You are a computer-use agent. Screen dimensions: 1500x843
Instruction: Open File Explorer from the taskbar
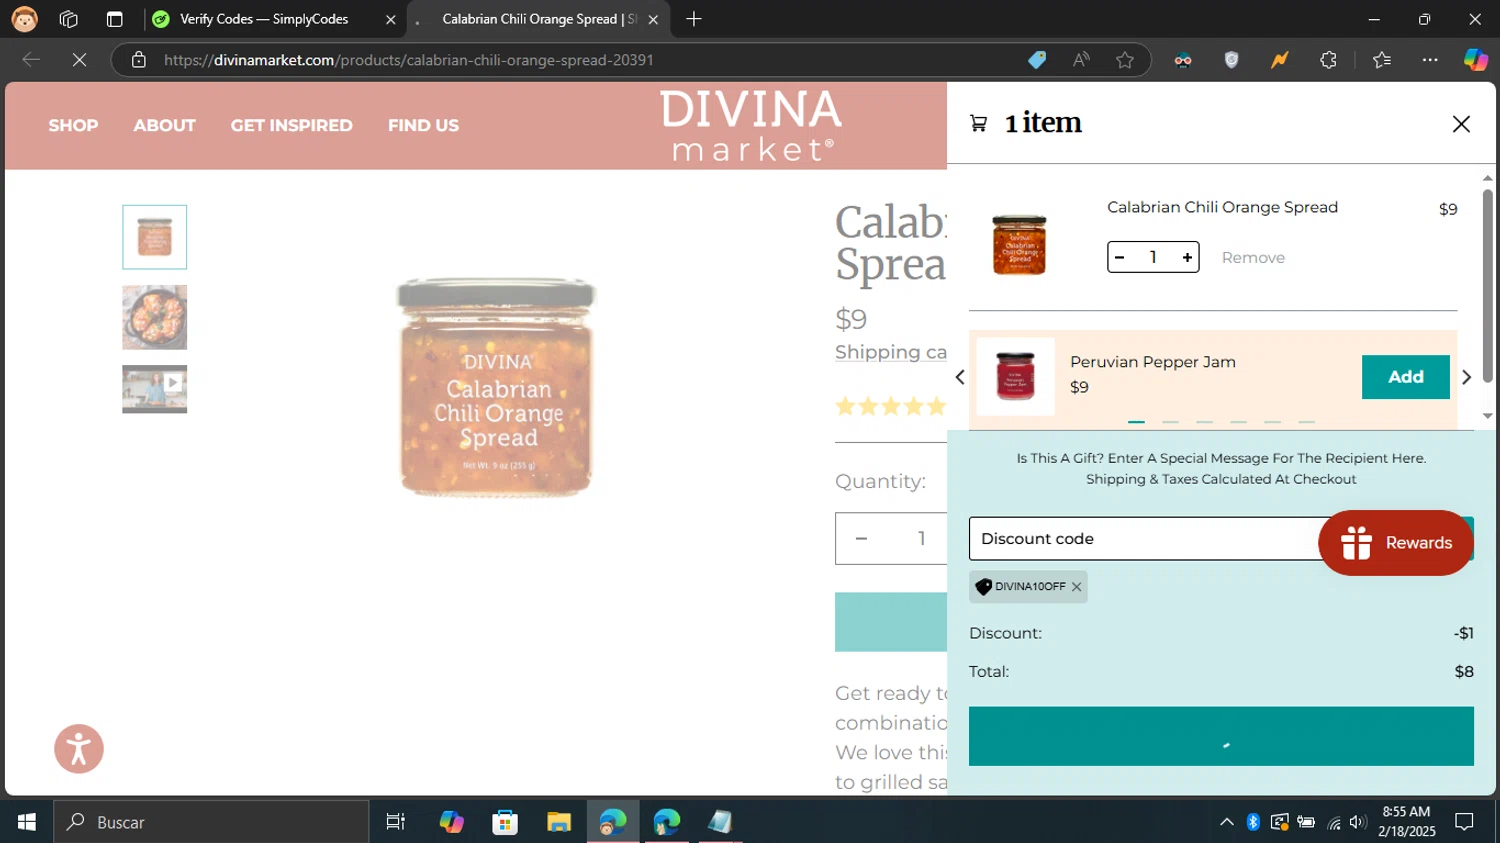(558, 822)
